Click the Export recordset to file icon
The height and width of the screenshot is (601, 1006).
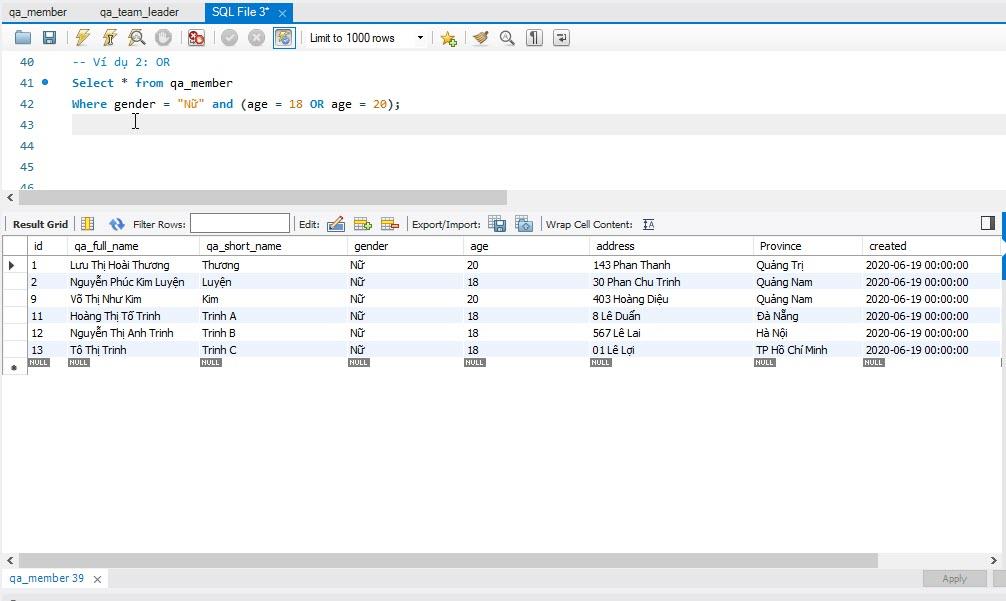tap(496, 224)
